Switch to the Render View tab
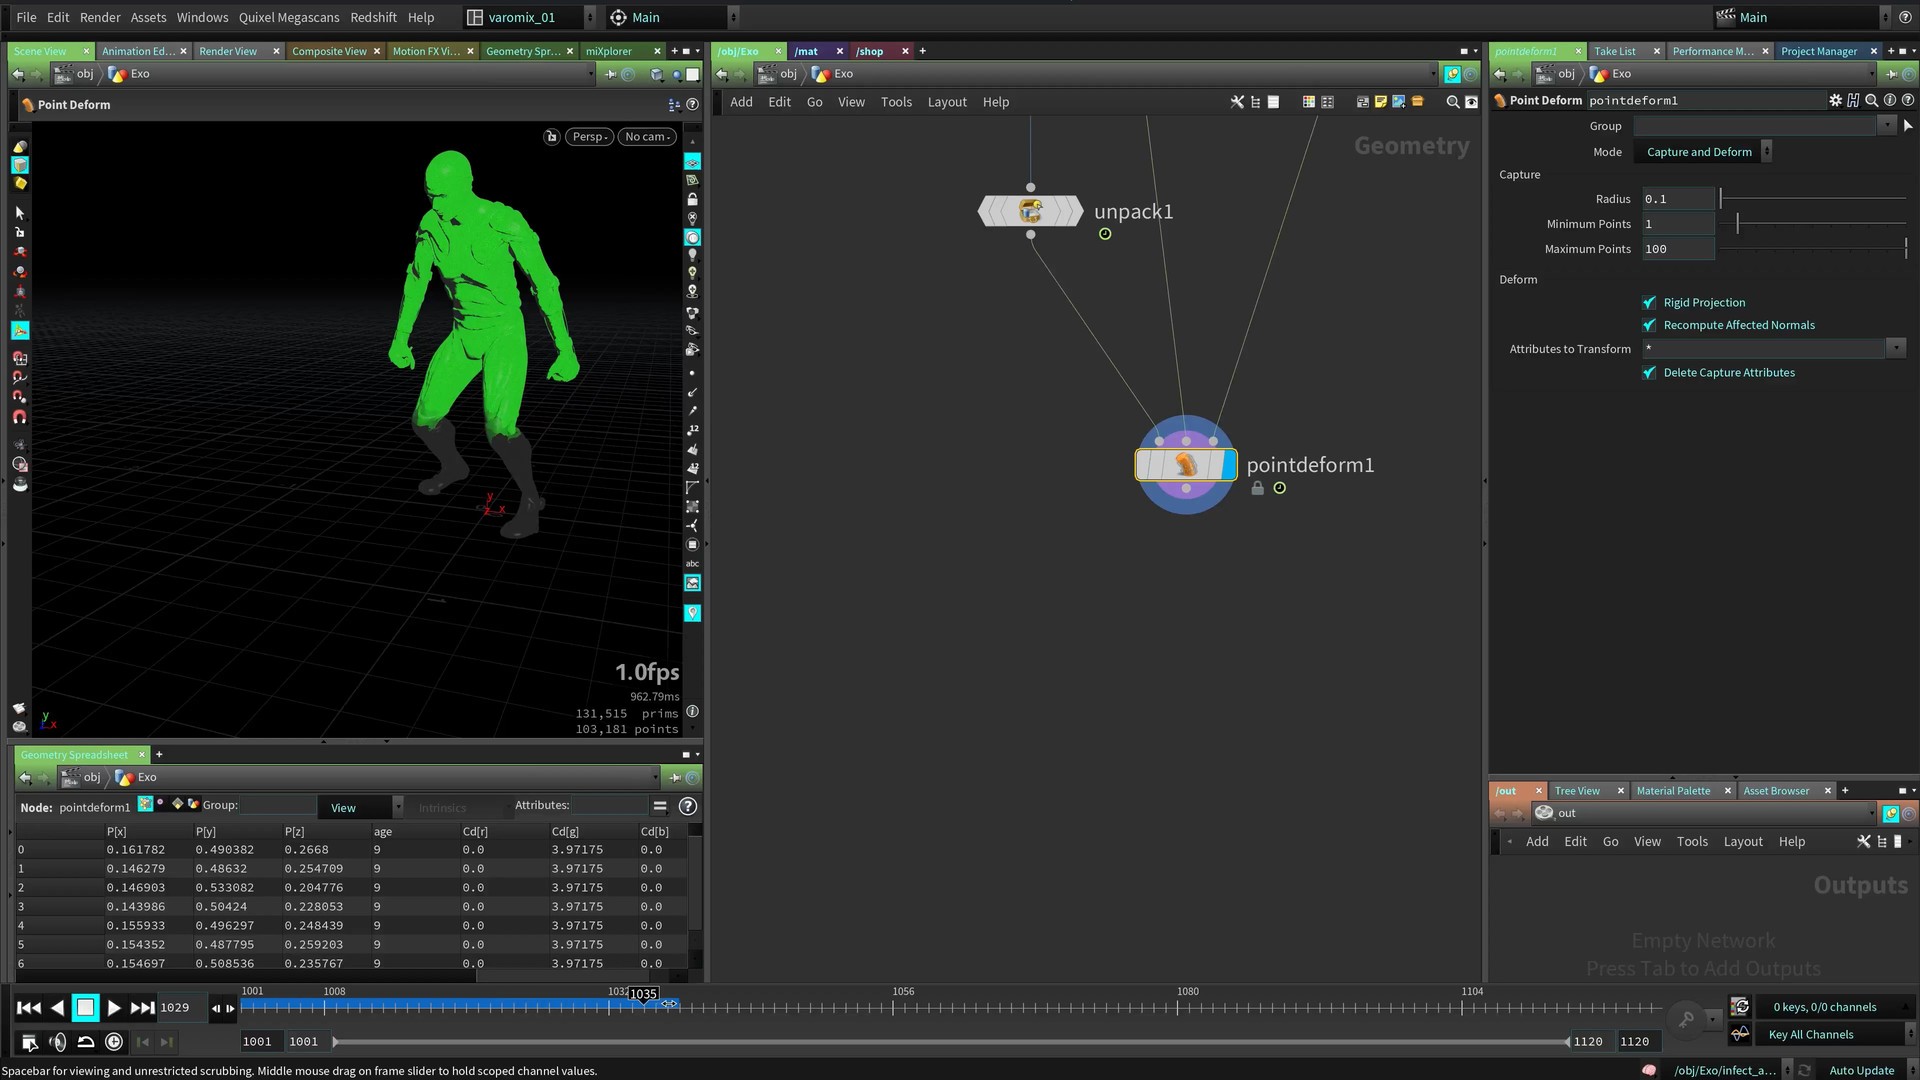This screenshot has width=1920, height=1080. (x=228, y=51)
